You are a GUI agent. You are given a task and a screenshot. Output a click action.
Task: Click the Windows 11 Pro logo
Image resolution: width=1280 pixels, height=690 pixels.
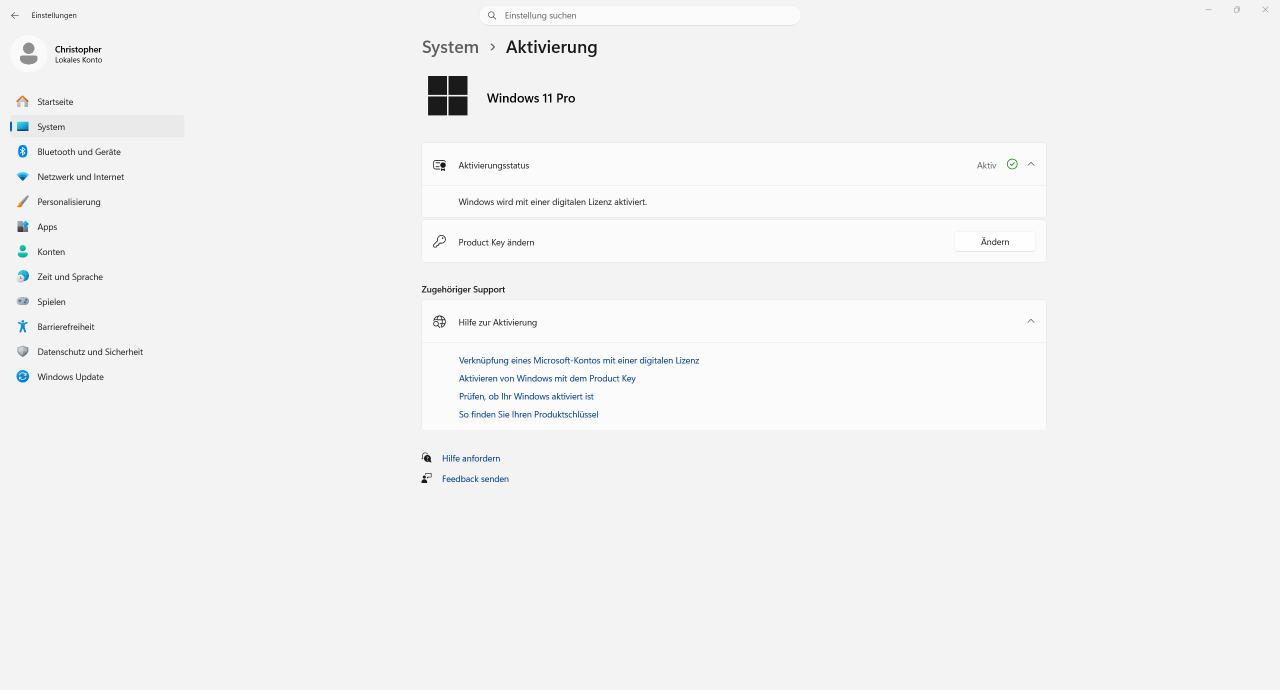point(448,96)
